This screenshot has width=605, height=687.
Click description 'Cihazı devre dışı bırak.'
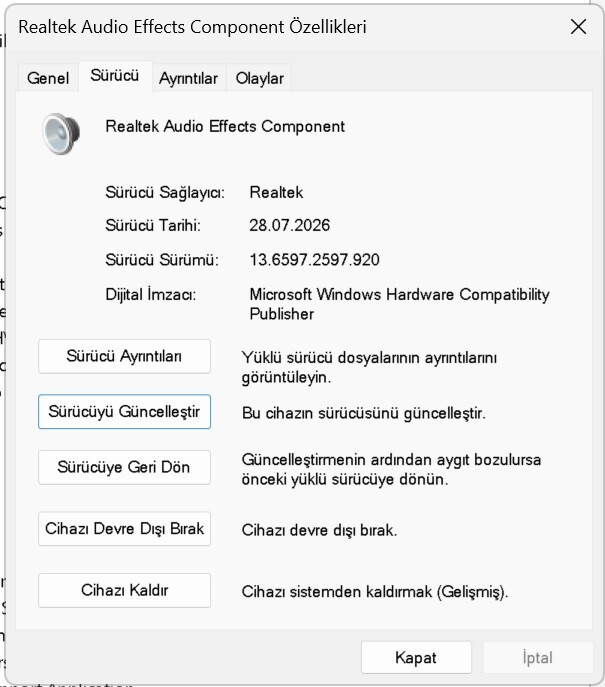pyautogui.click(x=319, y=530)
